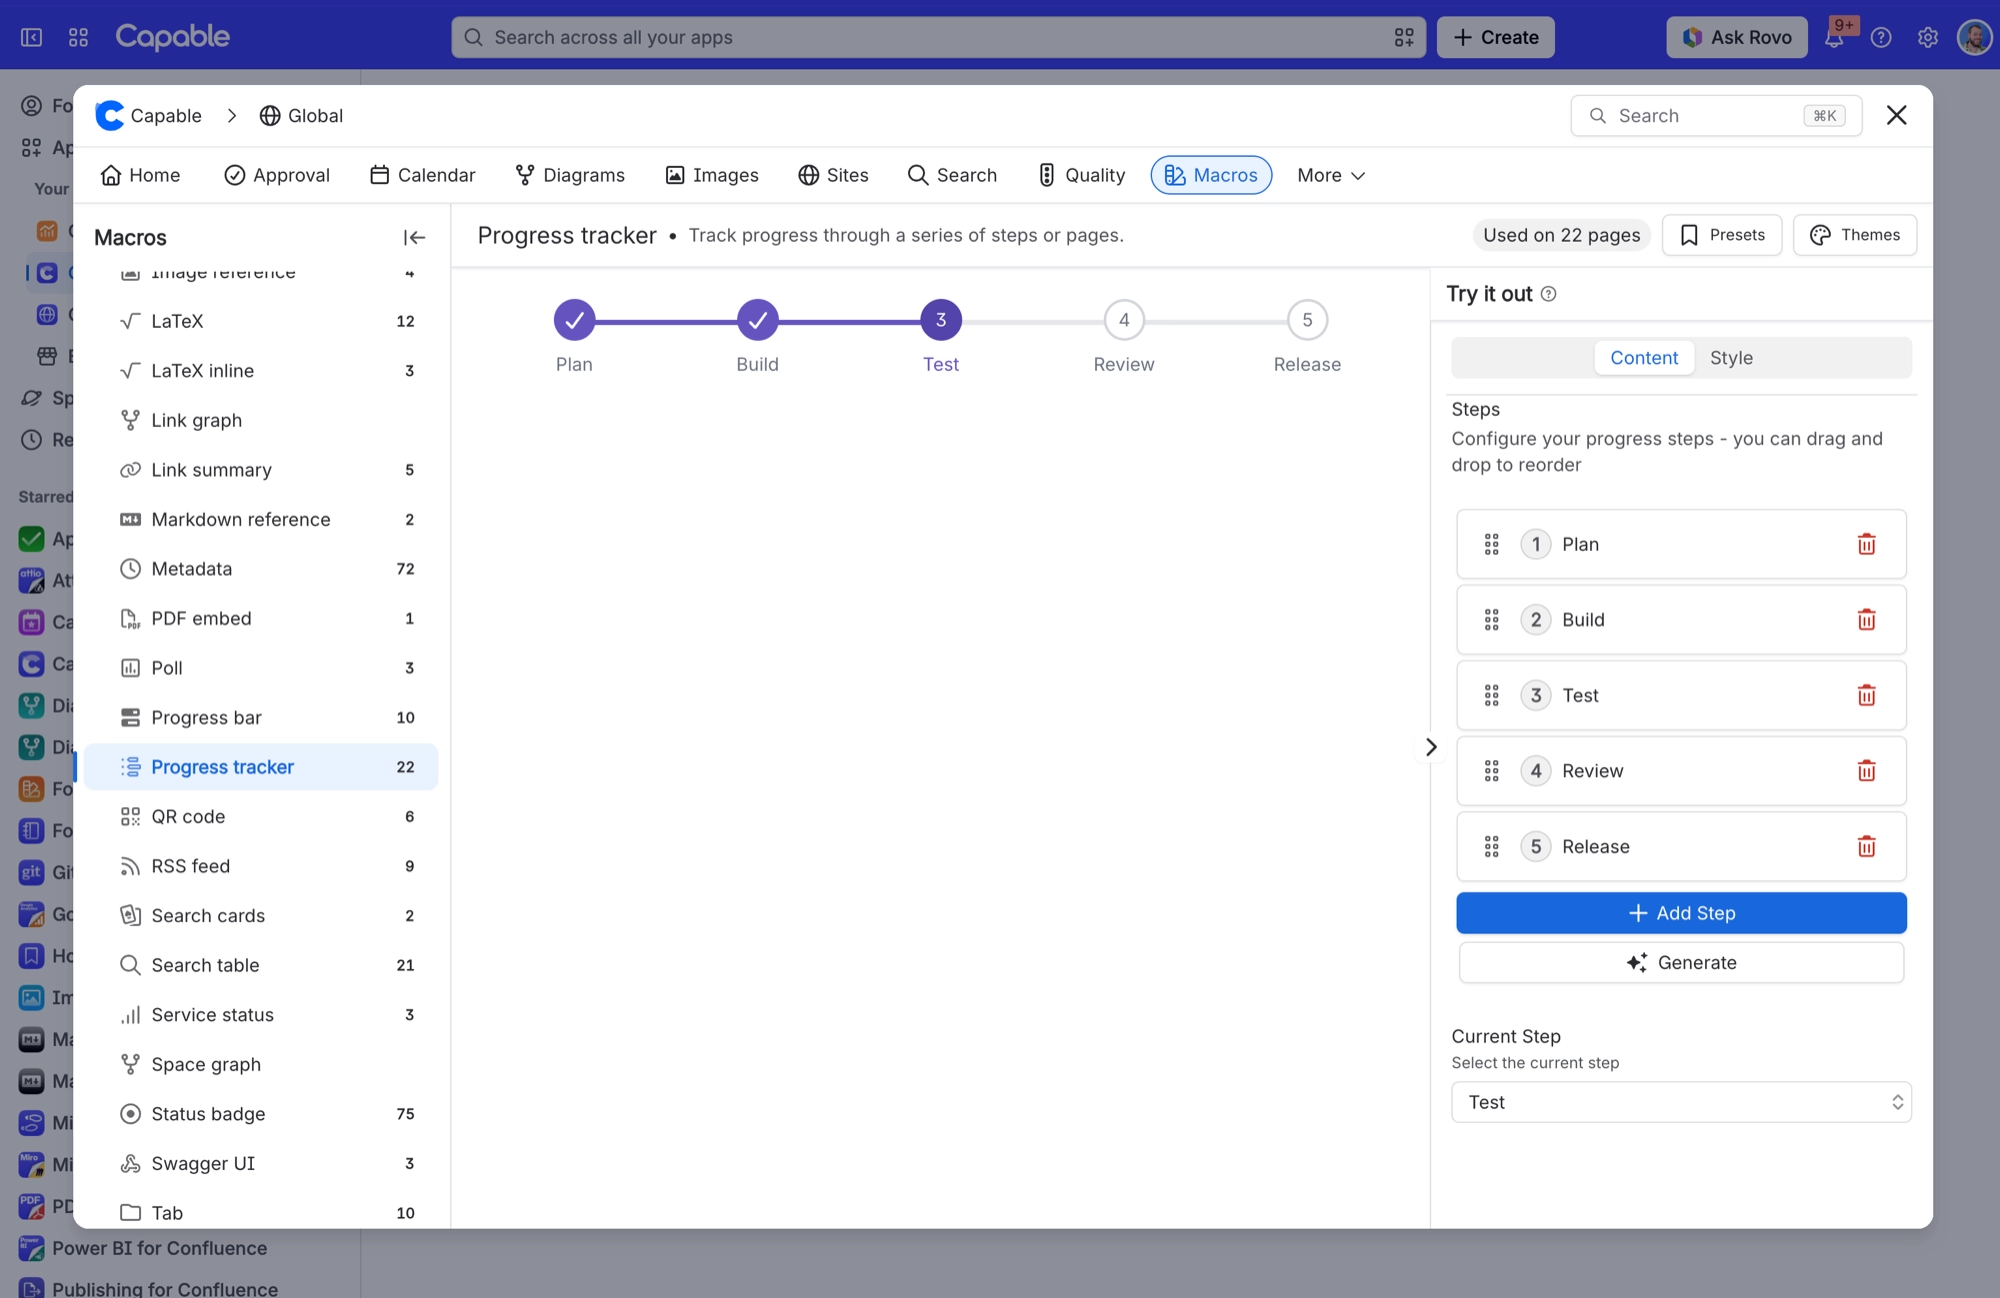Go to the Approval tab
This screenshot has height=1298, width=2000.
277,175
